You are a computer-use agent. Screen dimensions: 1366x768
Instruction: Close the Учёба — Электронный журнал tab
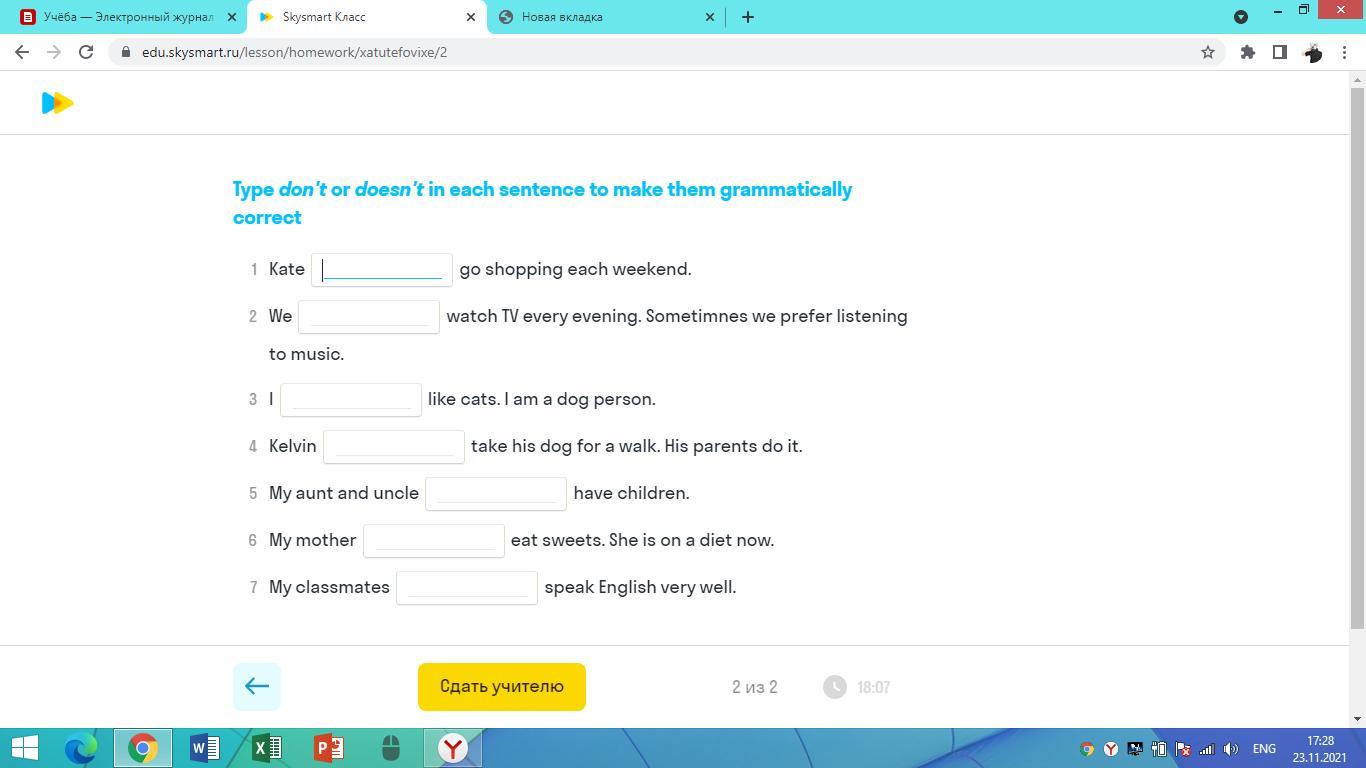231,17
